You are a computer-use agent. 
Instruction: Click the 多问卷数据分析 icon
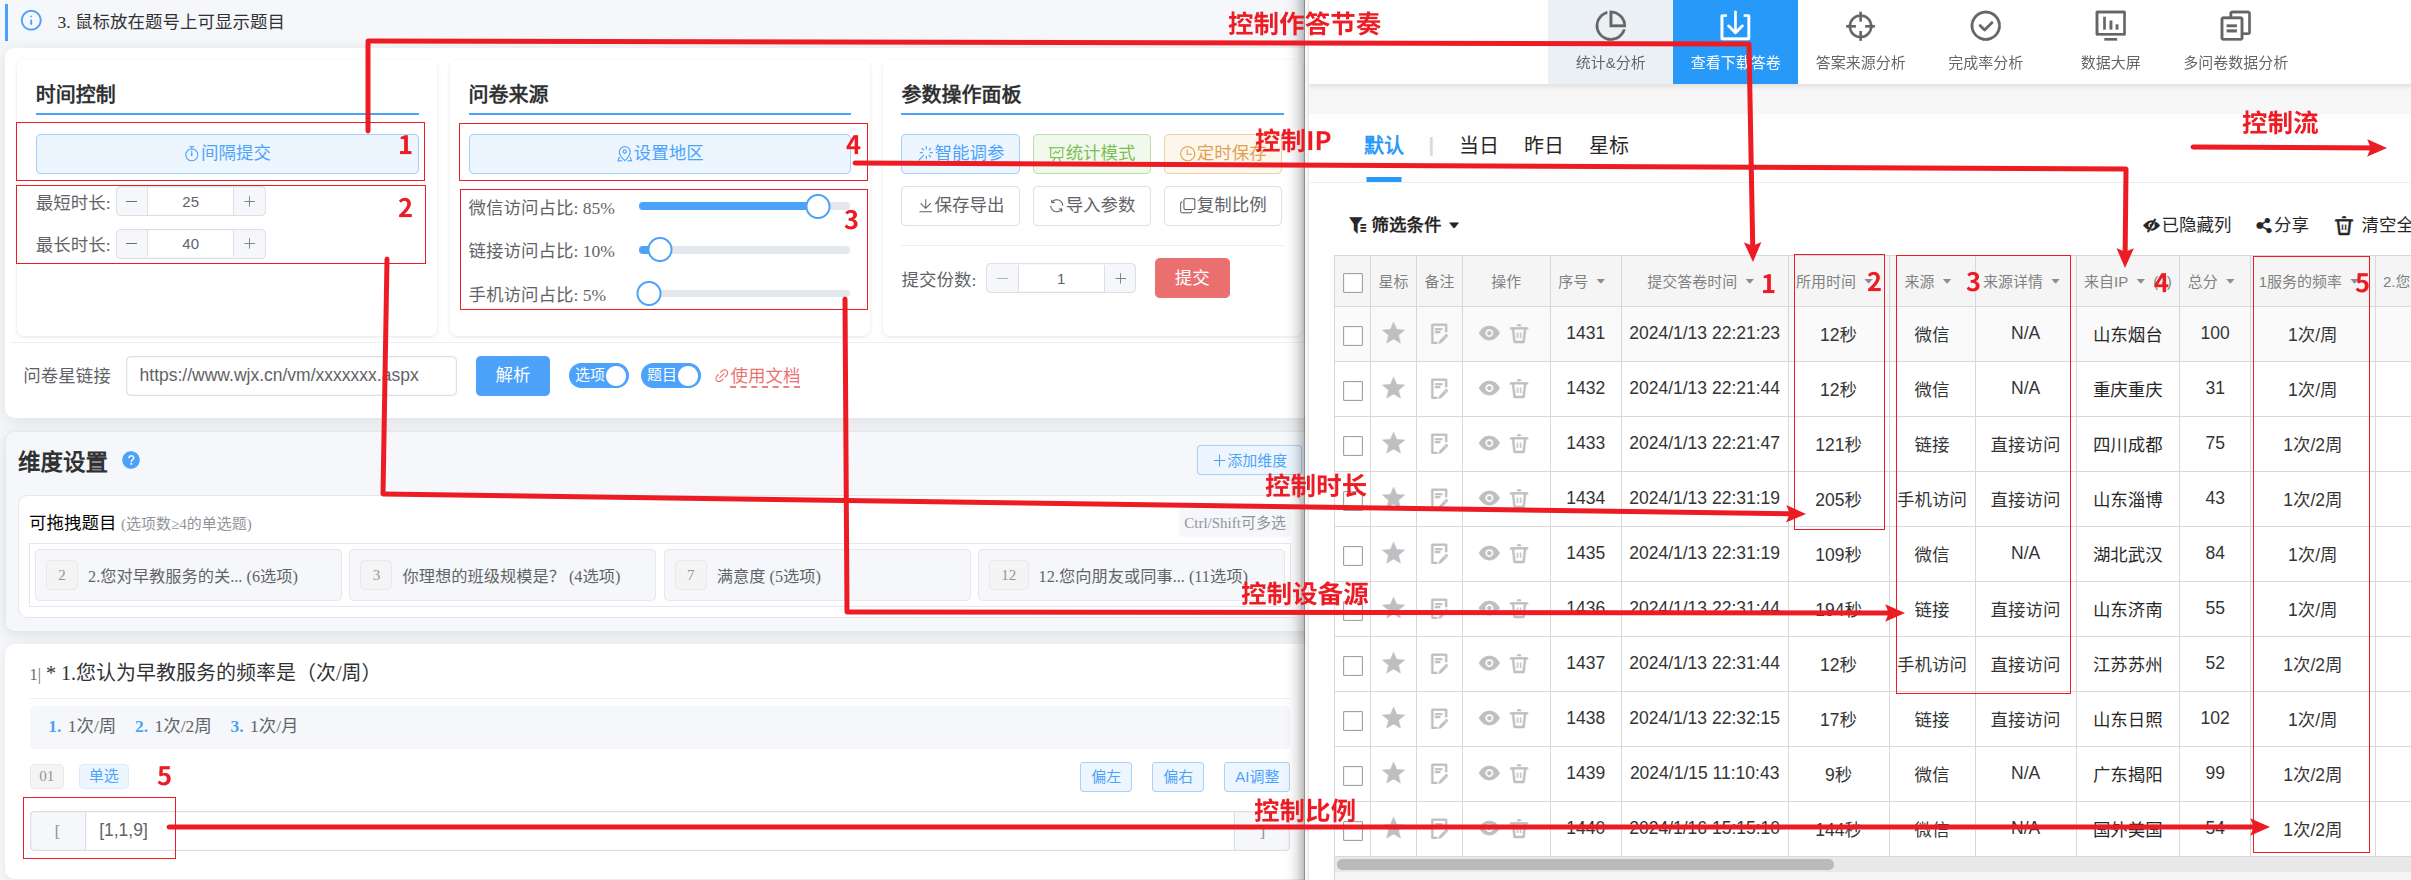tap(2235, 26)
